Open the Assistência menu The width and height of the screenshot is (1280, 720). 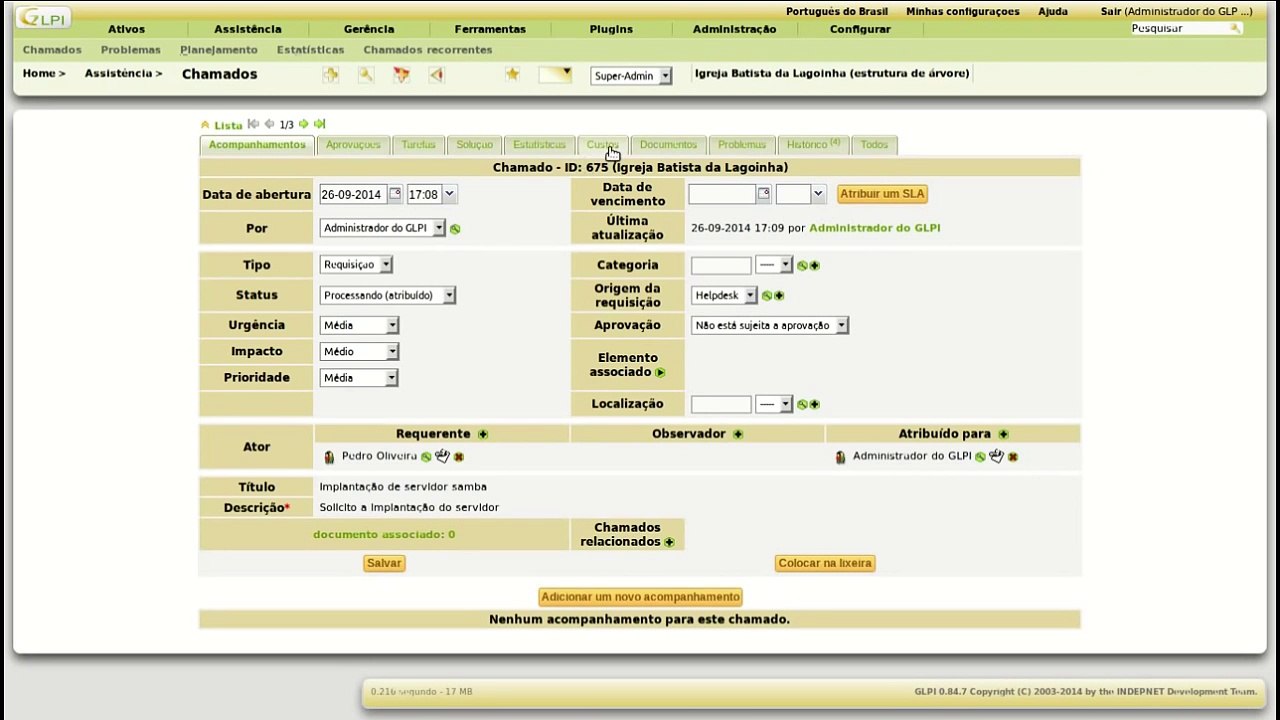tap(248, 29)
